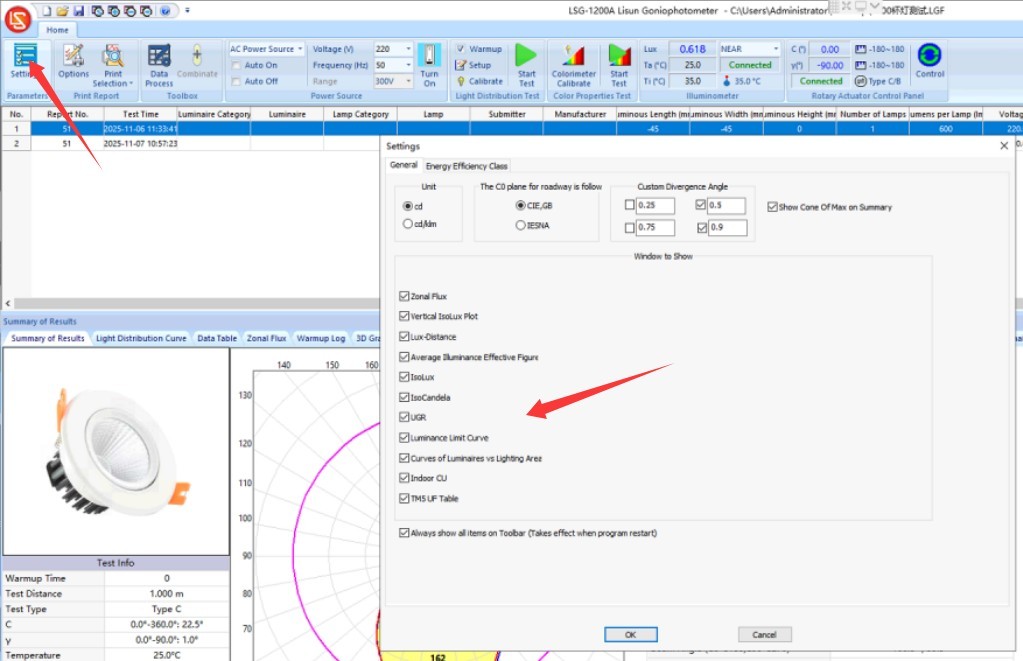This screenshot has width=1023, height=661.
Task: Switch to the Home ribbon tab
Action: pos(57,30)
